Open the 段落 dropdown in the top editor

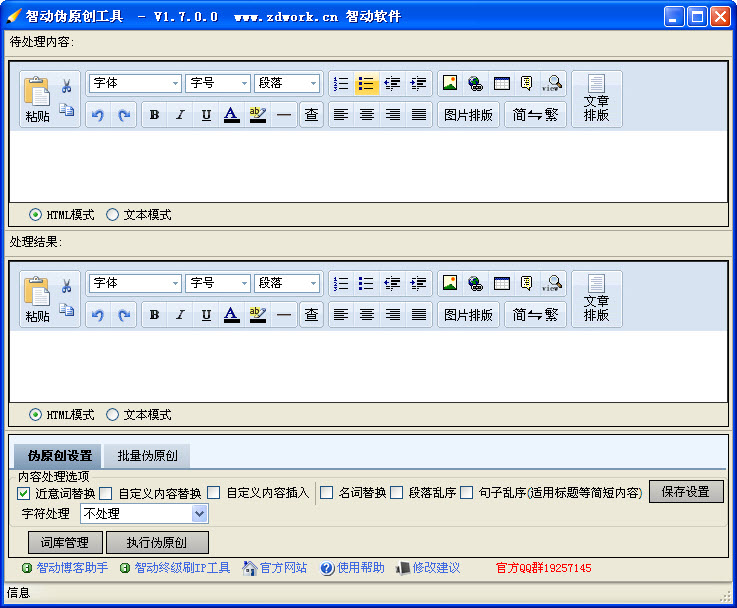point(286,84)
